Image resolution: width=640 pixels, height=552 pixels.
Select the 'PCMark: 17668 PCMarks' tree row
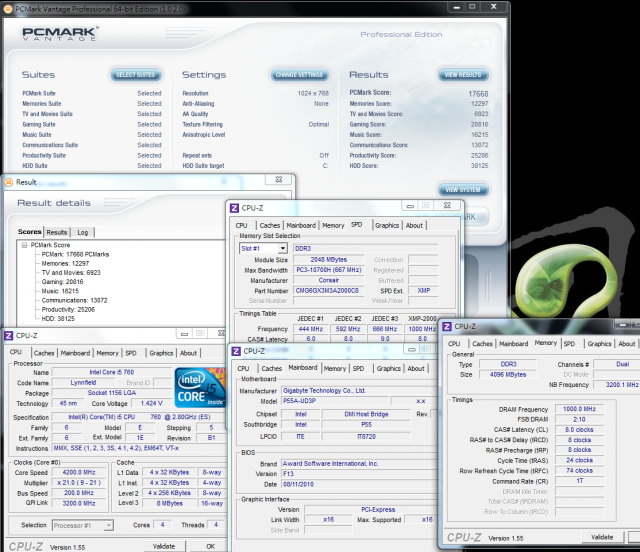75,254
